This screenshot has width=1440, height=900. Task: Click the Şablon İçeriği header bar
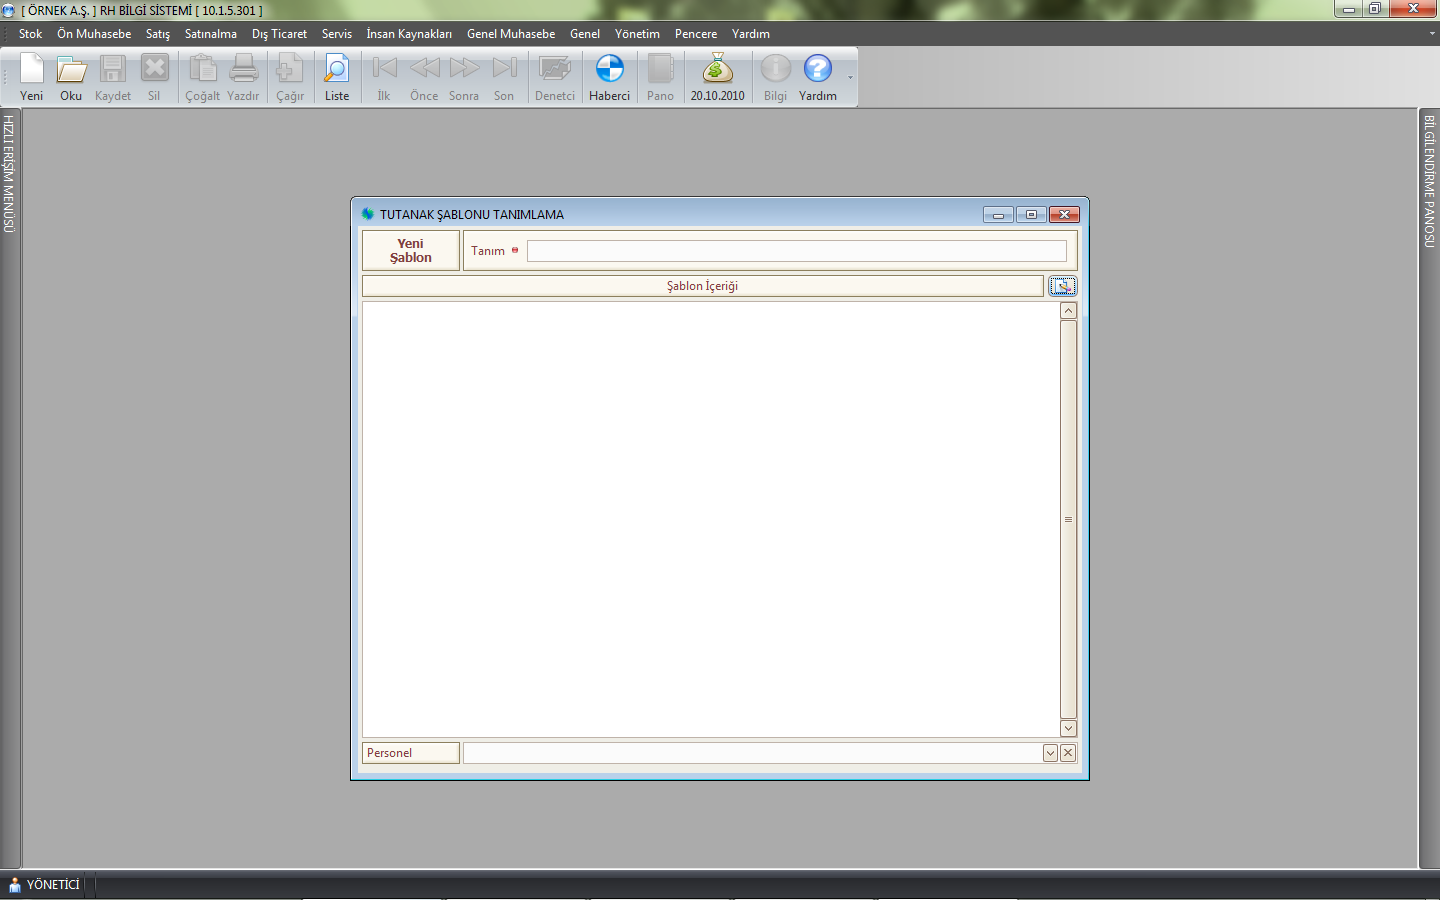pos(702,286)
